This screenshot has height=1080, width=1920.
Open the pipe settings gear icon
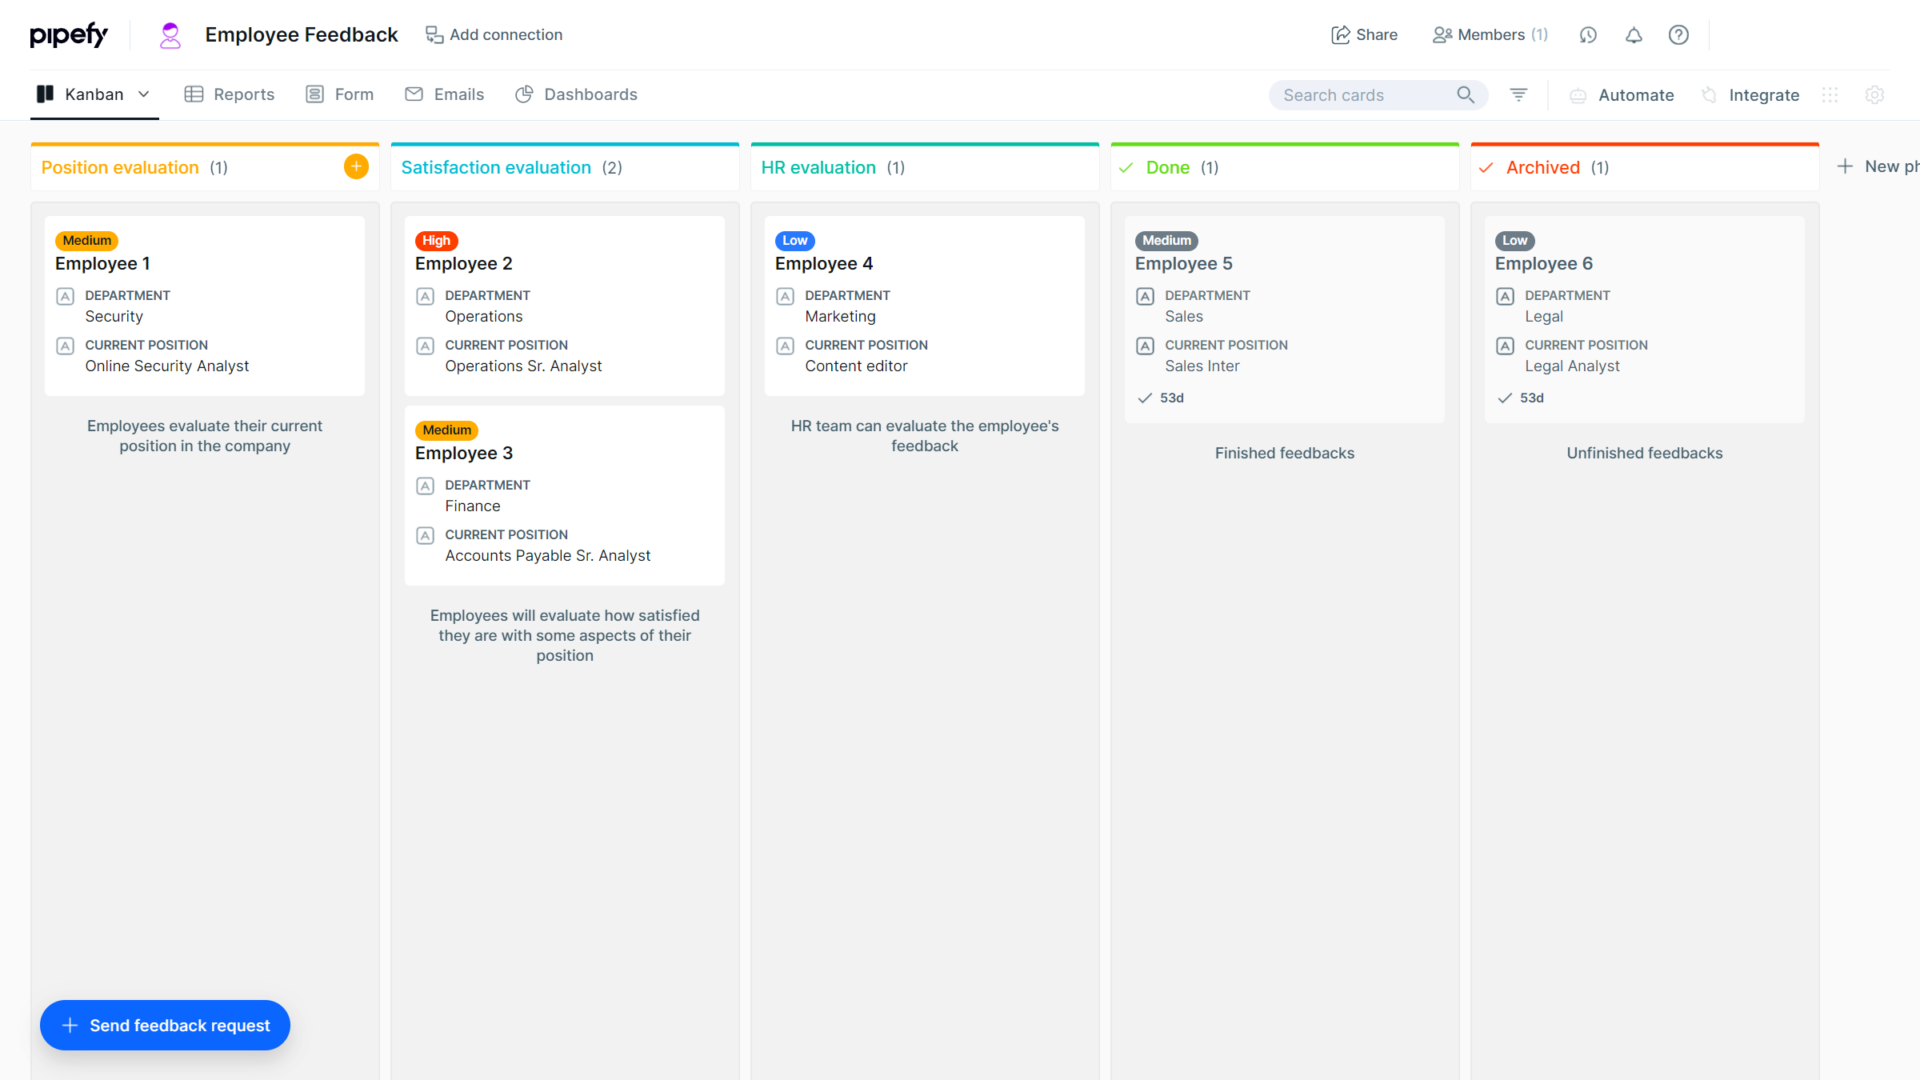pos(1875,95)
